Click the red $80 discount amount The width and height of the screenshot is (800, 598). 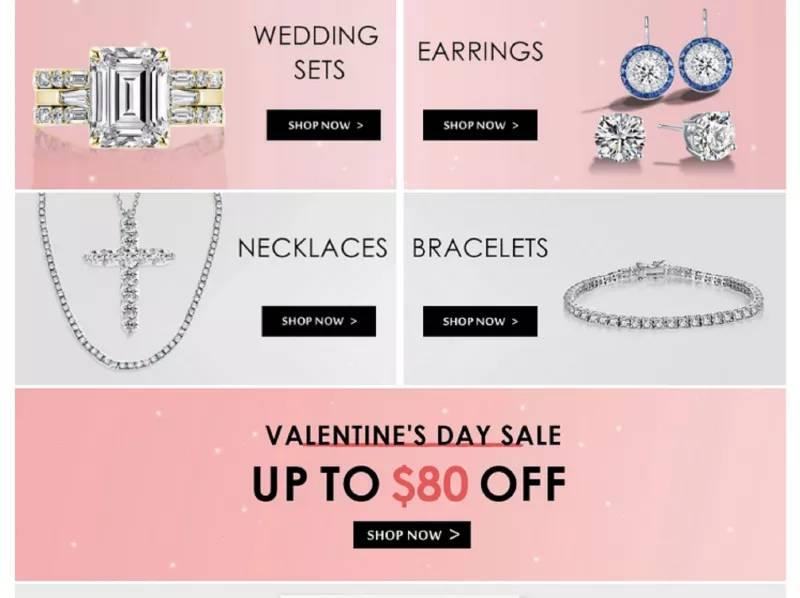(x=430, y=484)
